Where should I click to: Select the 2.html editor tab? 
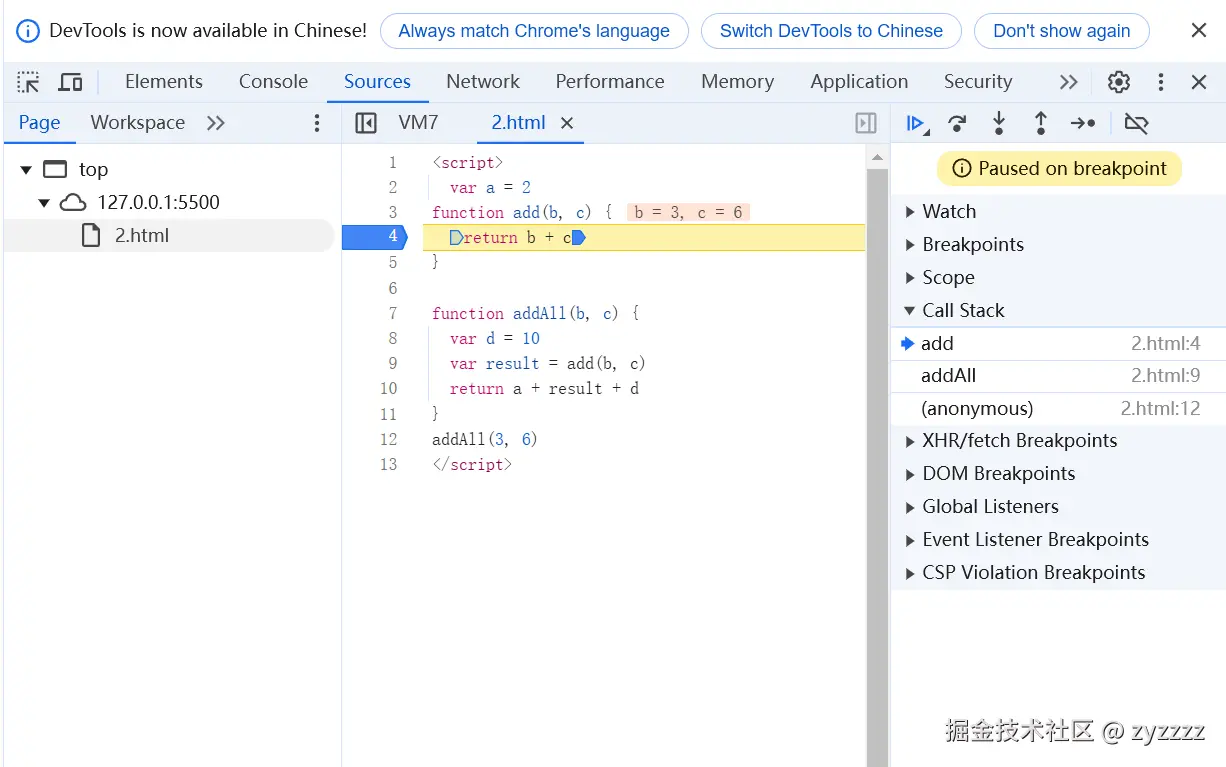[x=518, y=123]
